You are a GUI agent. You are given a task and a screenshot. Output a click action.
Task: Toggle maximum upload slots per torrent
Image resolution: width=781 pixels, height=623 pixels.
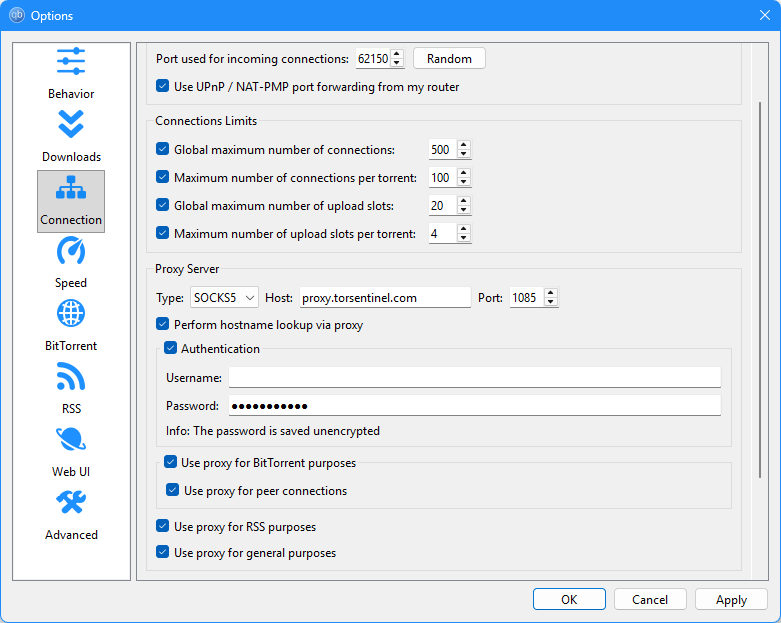click(162, 233)
